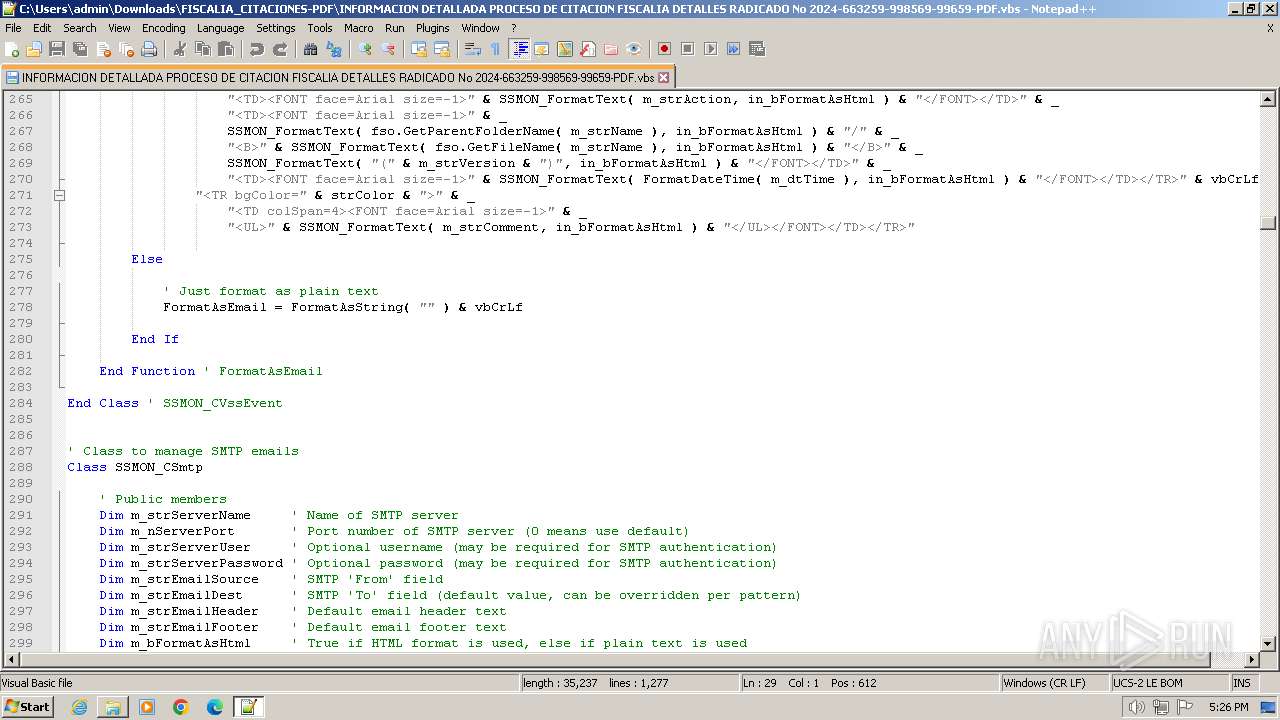Click line 288 'Class SSMON_CSmtp'
The height and width of the screenshot is (720, 1280).
(x=135, y=467)
